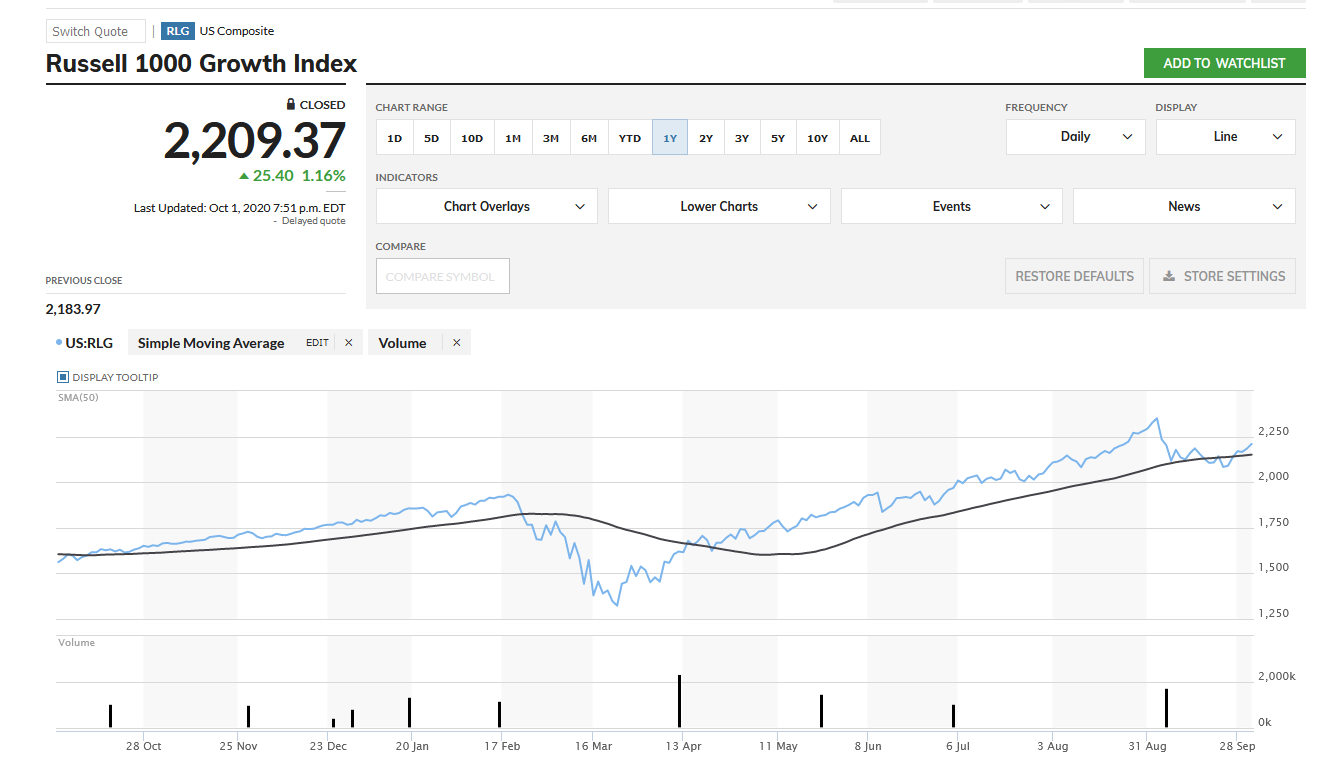The height and width of the screenshot is (774, 1326).
Task: Open the Display Line dropdown
Action: click(1225, 137)
